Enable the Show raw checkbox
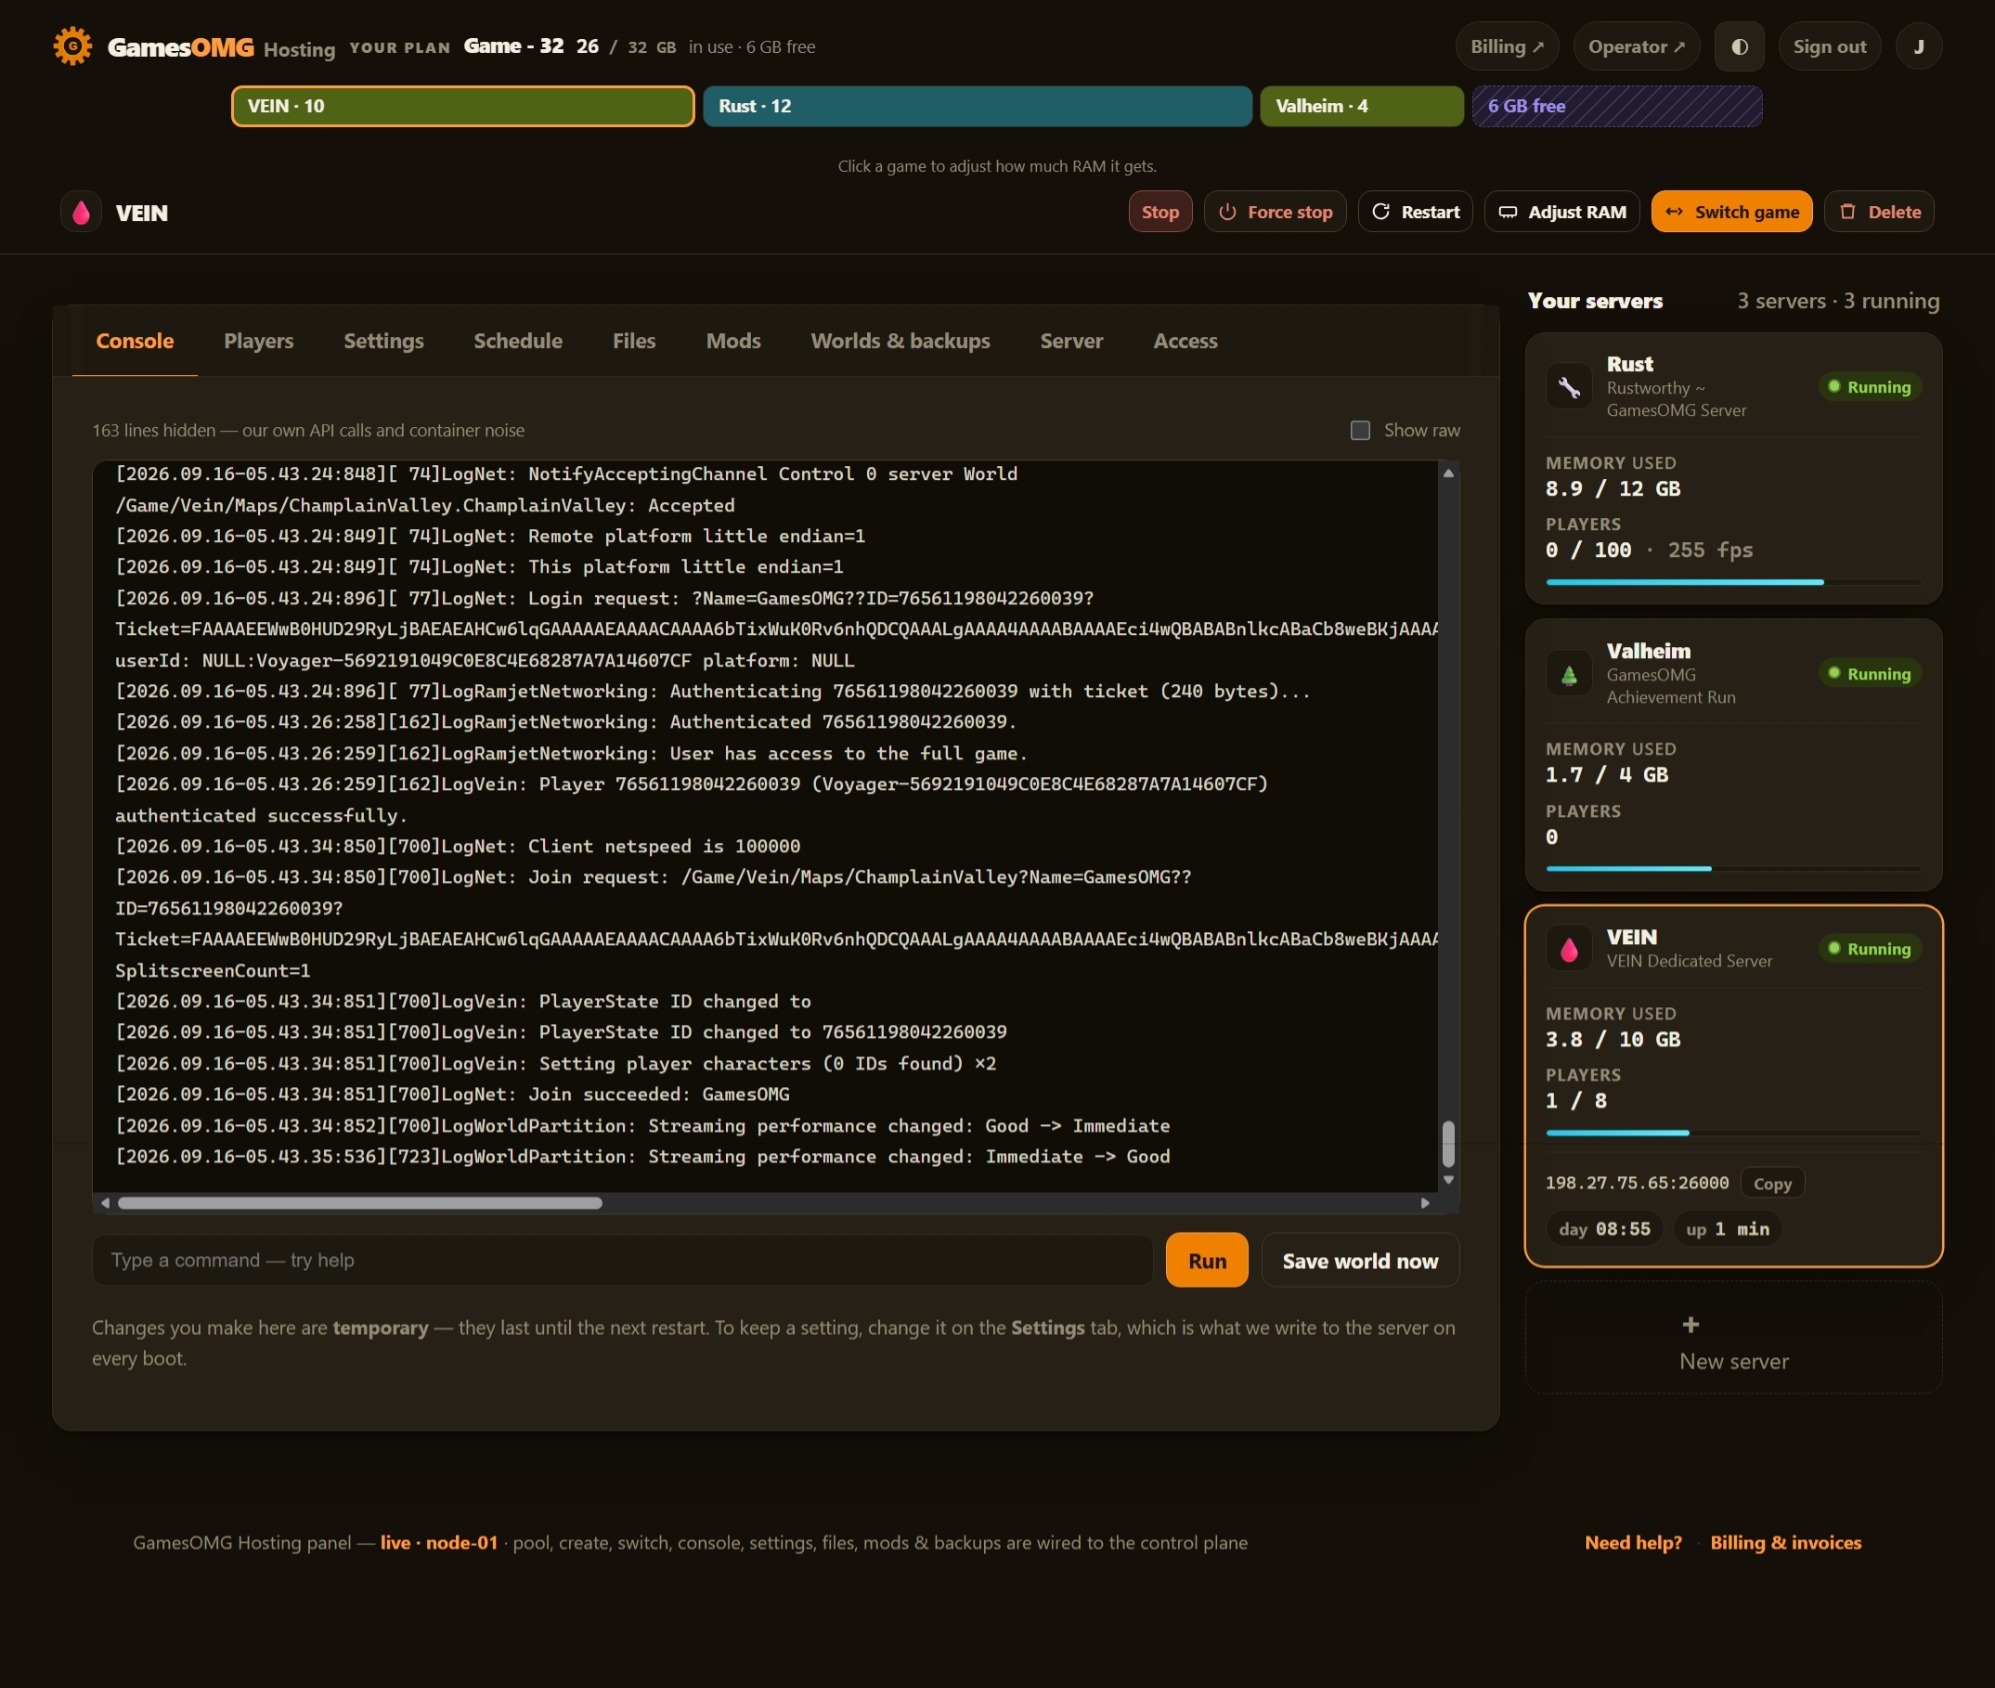1995x1688 pixels. coord(1360,430)
